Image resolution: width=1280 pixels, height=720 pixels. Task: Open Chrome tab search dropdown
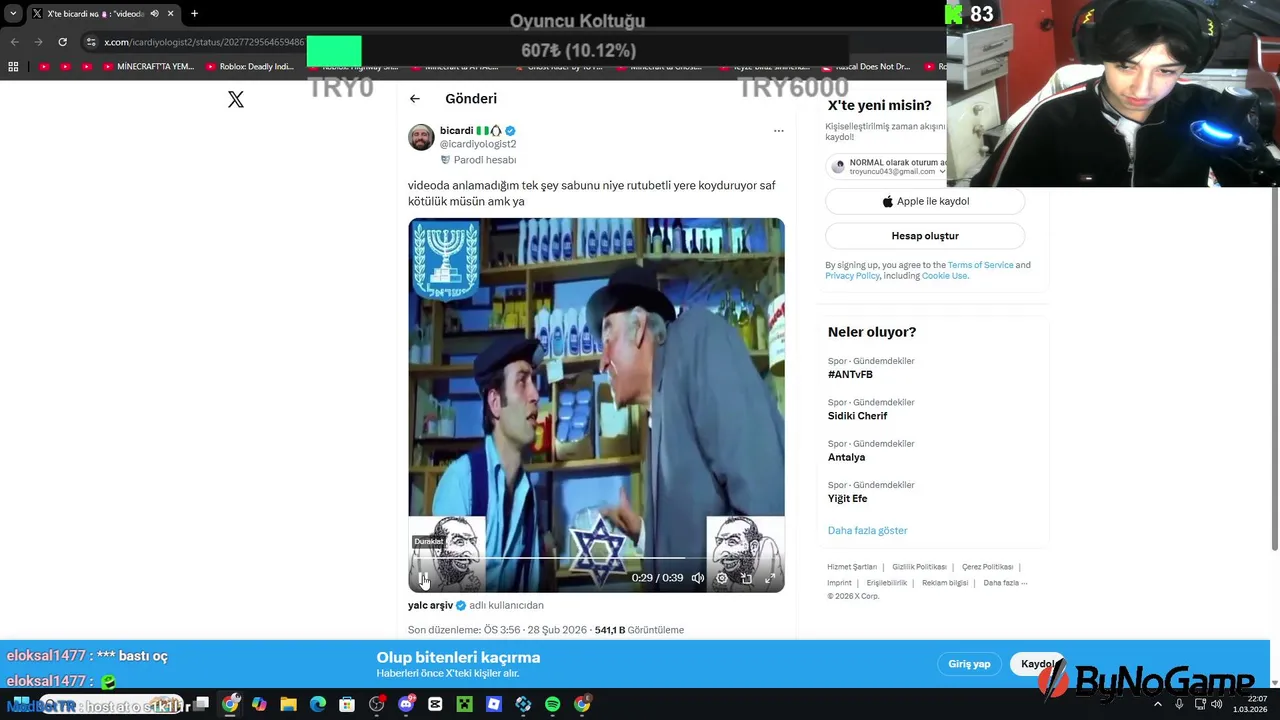point(13,14)
